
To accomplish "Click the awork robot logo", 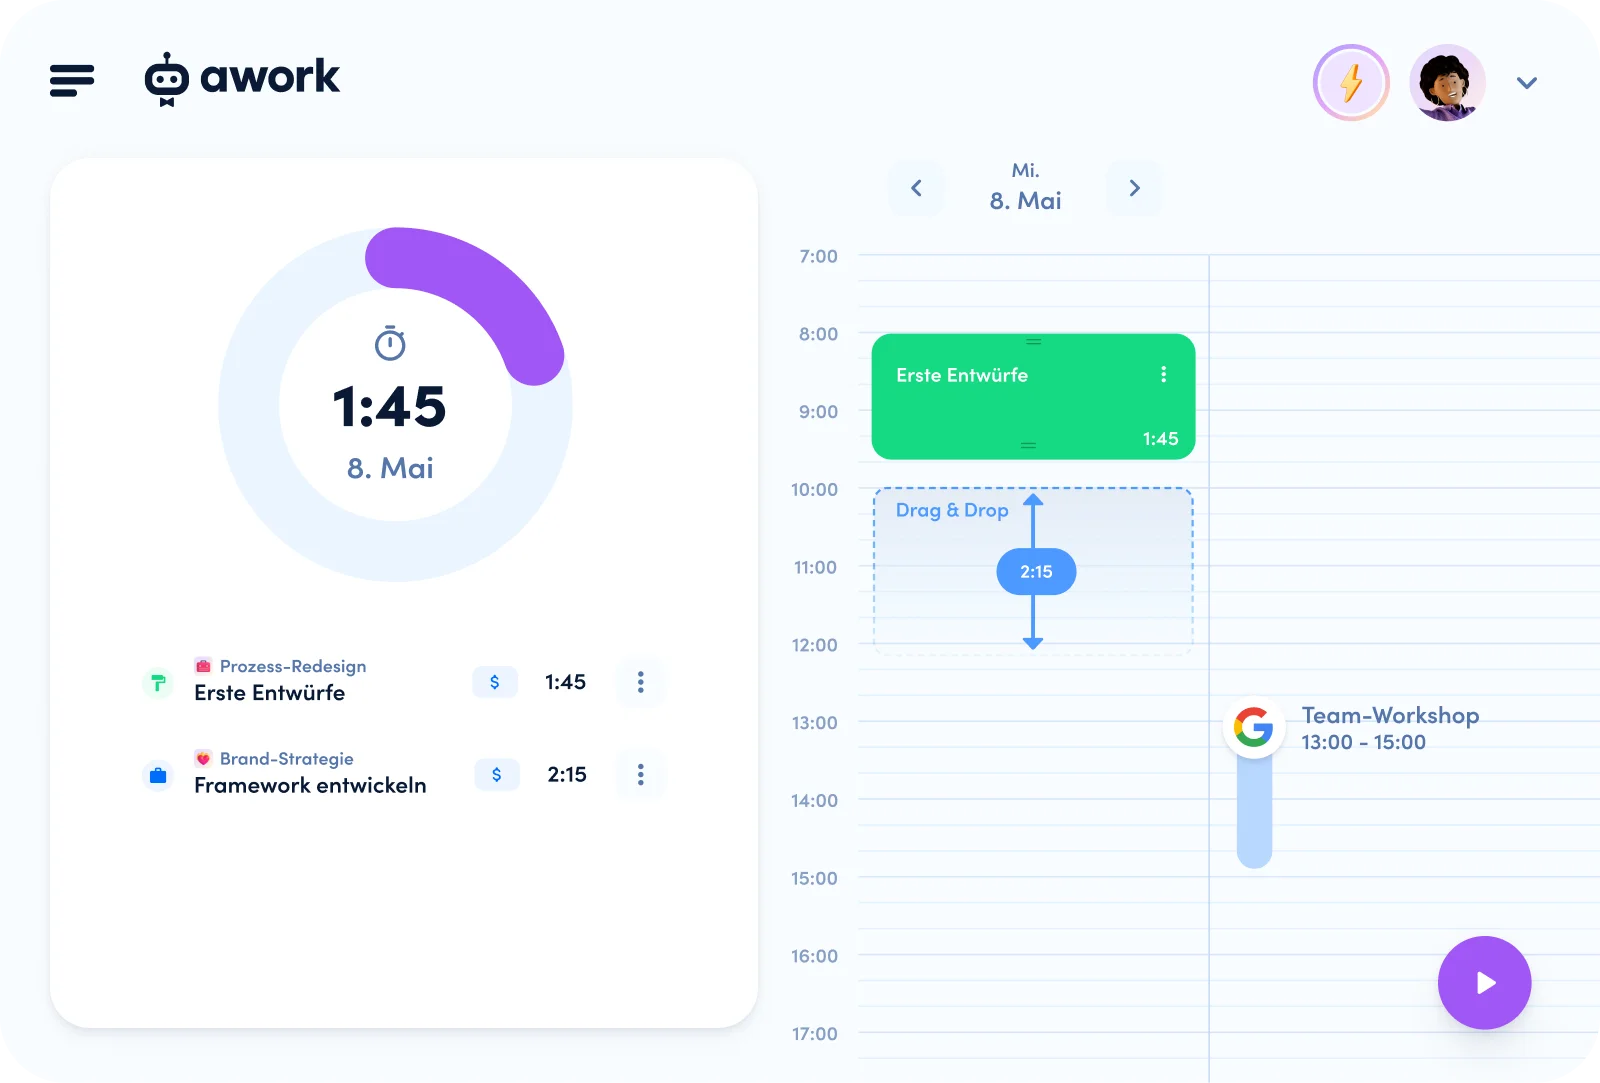I will [x=166, y=79].
